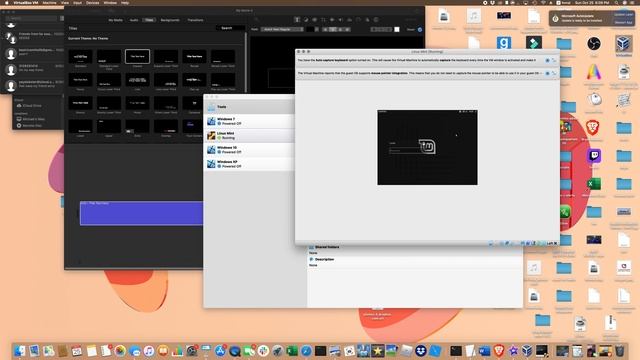Open Spotlight search in the menu bar
640x360 pixels.
point(617,2)
